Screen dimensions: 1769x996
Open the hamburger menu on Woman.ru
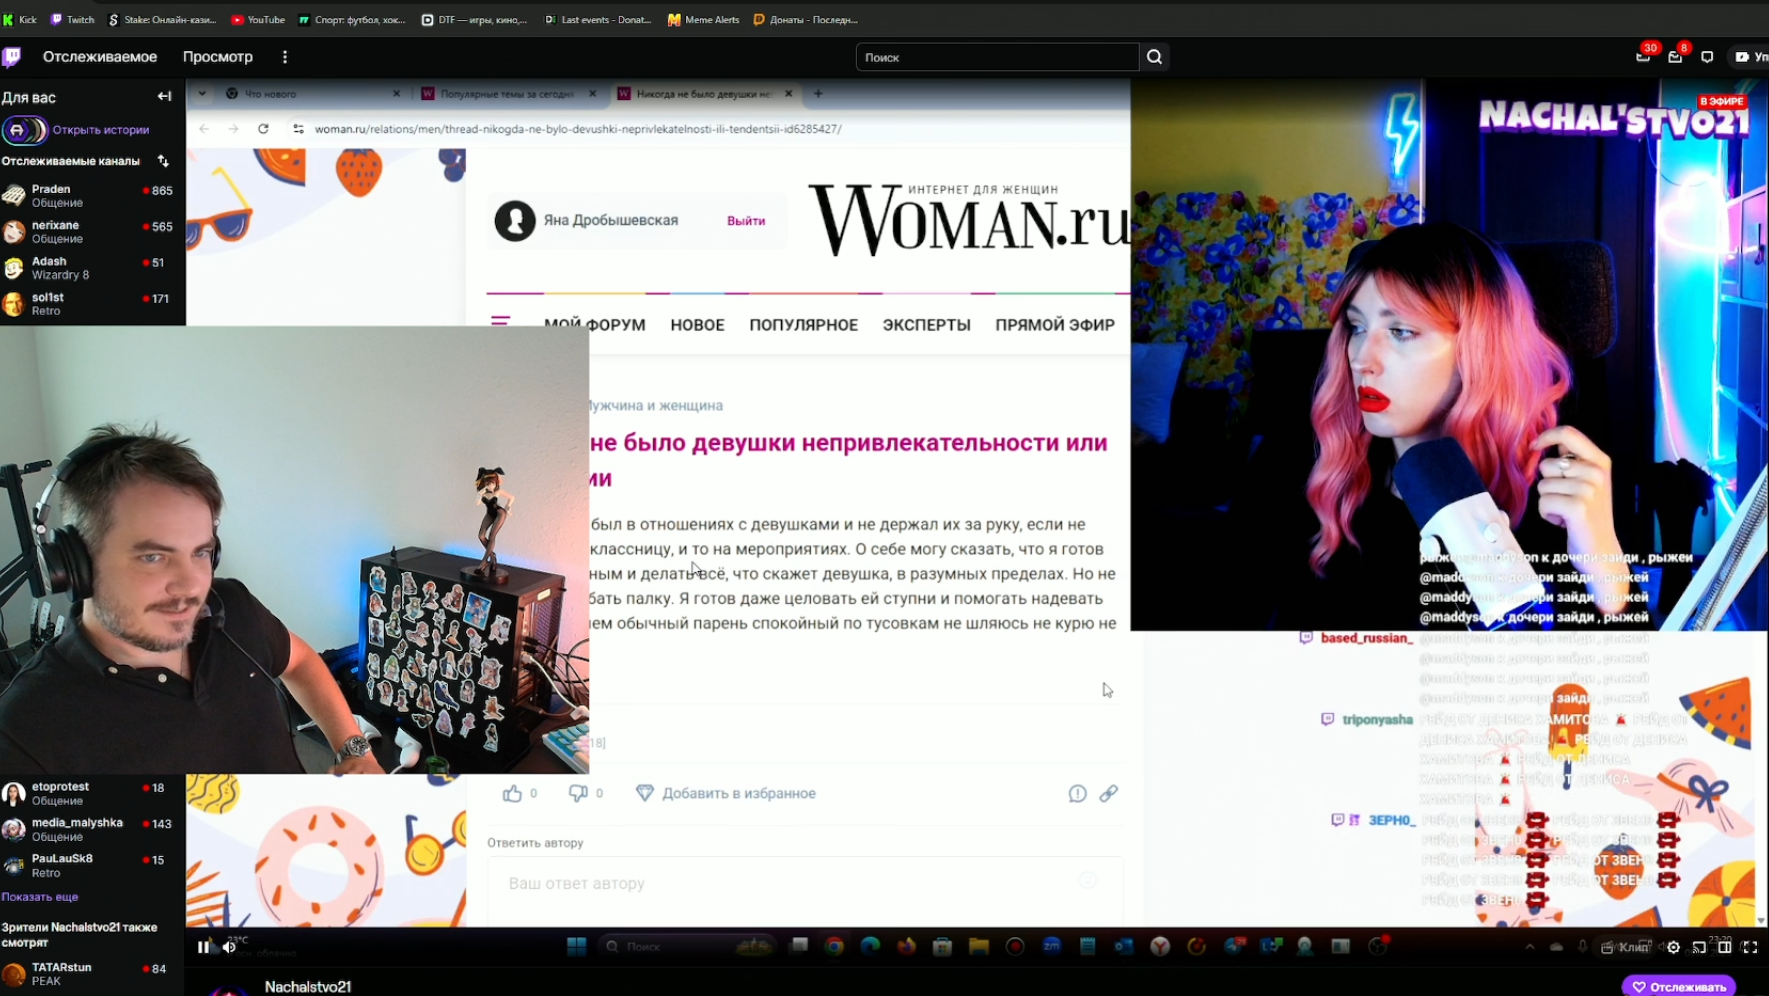click(x=501, y=322)
